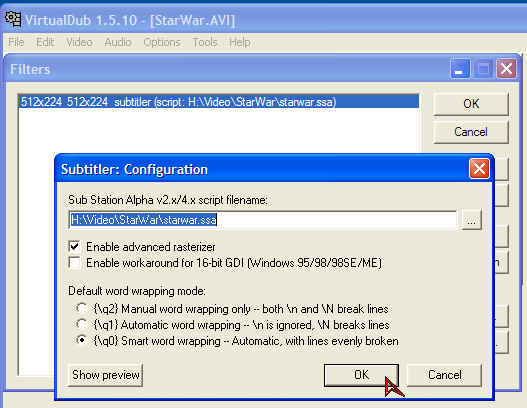The image size is (527, 408).
Task: Select q2 Manual word wrapping only option
Action: pos(81,308)
